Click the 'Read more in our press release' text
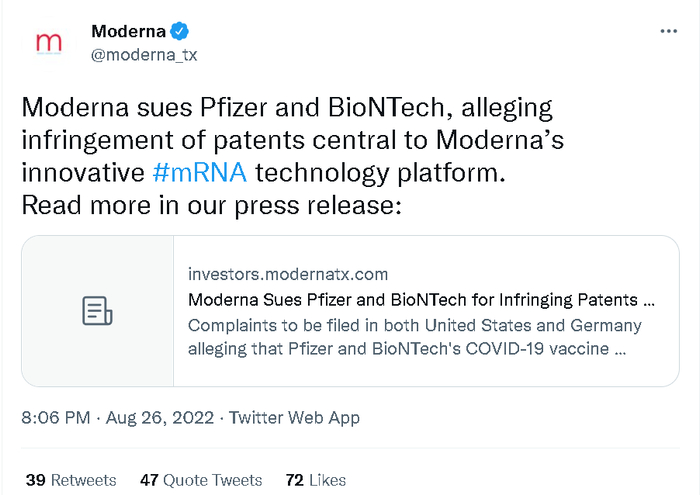Screen dimensions: 700x495 [x=211, y=206]
